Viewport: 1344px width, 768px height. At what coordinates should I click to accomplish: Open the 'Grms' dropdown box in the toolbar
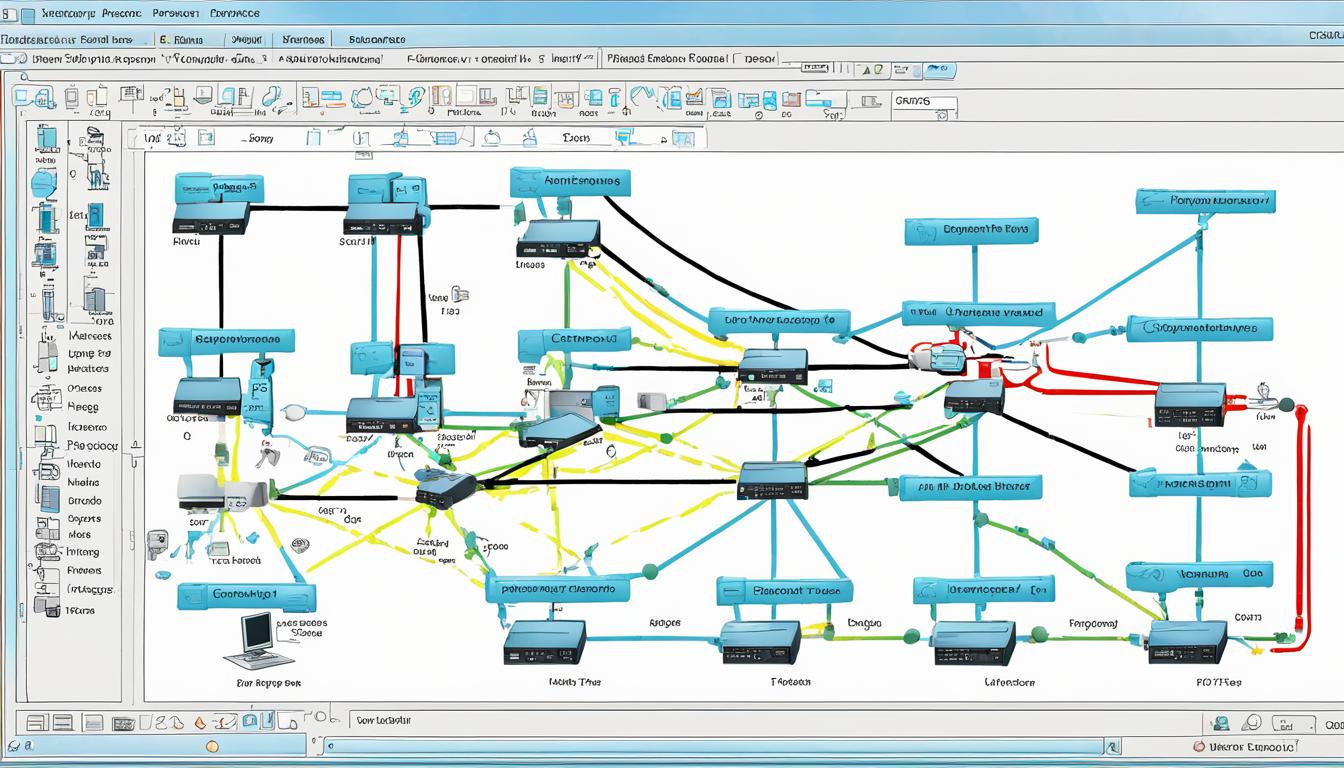tap(923, 102)
